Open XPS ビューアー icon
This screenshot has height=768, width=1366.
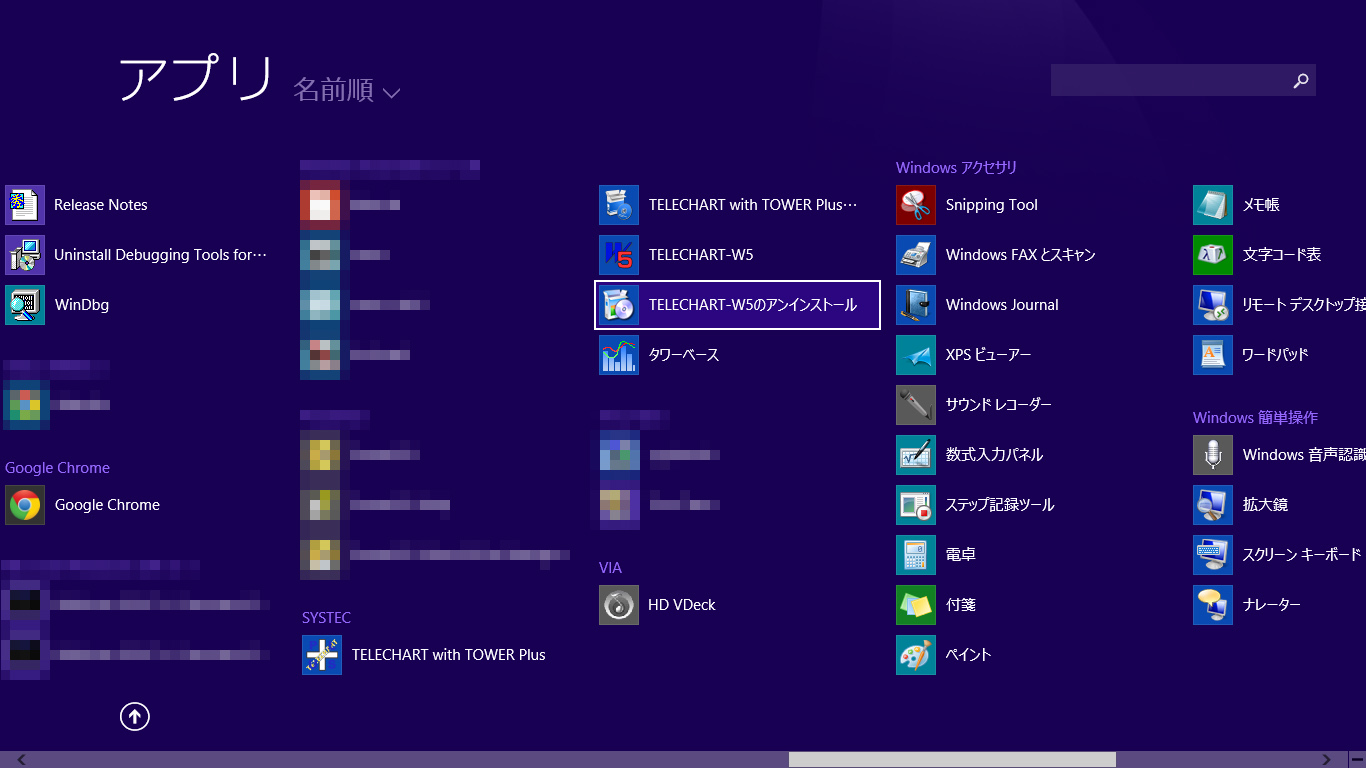[x=916, y=355]
